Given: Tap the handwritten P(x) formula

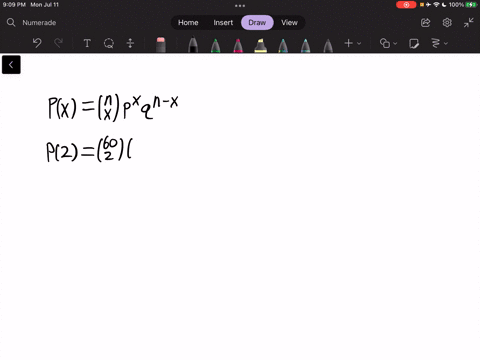Looking at the screenshot, I should point(113,107).
